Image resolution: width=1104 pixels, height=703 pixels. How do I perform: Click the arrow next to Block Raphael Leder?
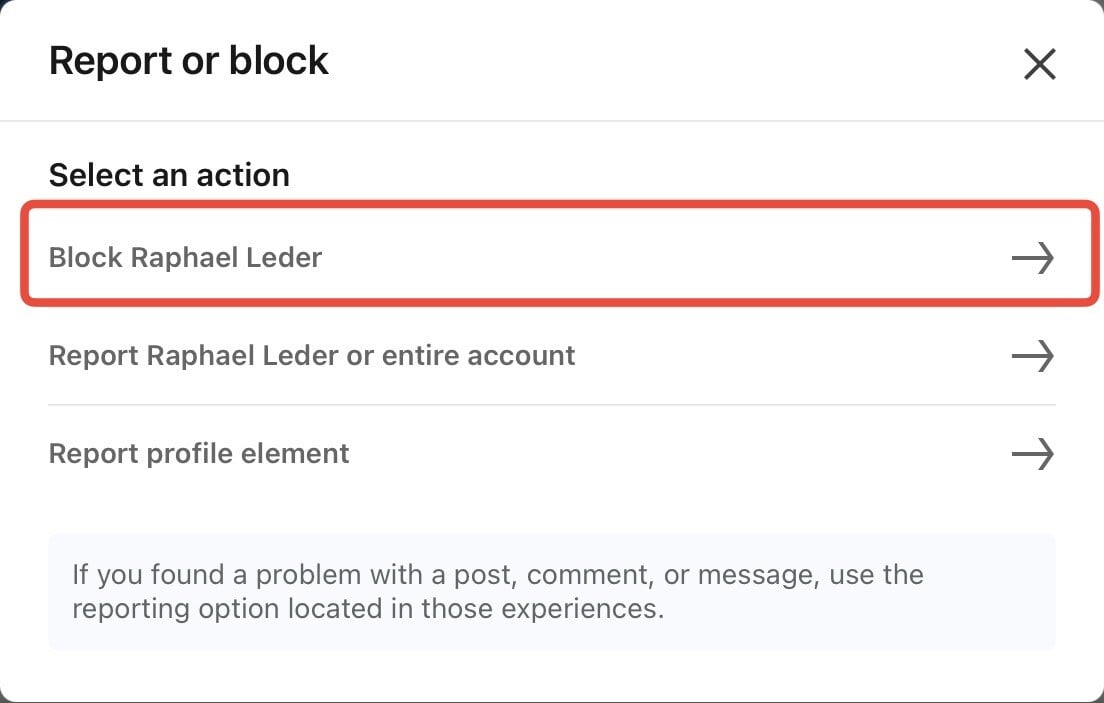click(1033, 258)
